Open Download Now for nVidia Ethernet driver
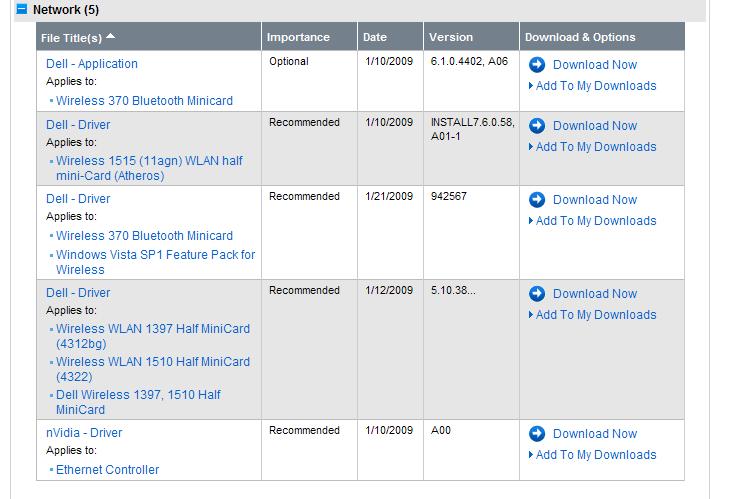The height and width of the screenshot is (499, 739). [595, 434]
